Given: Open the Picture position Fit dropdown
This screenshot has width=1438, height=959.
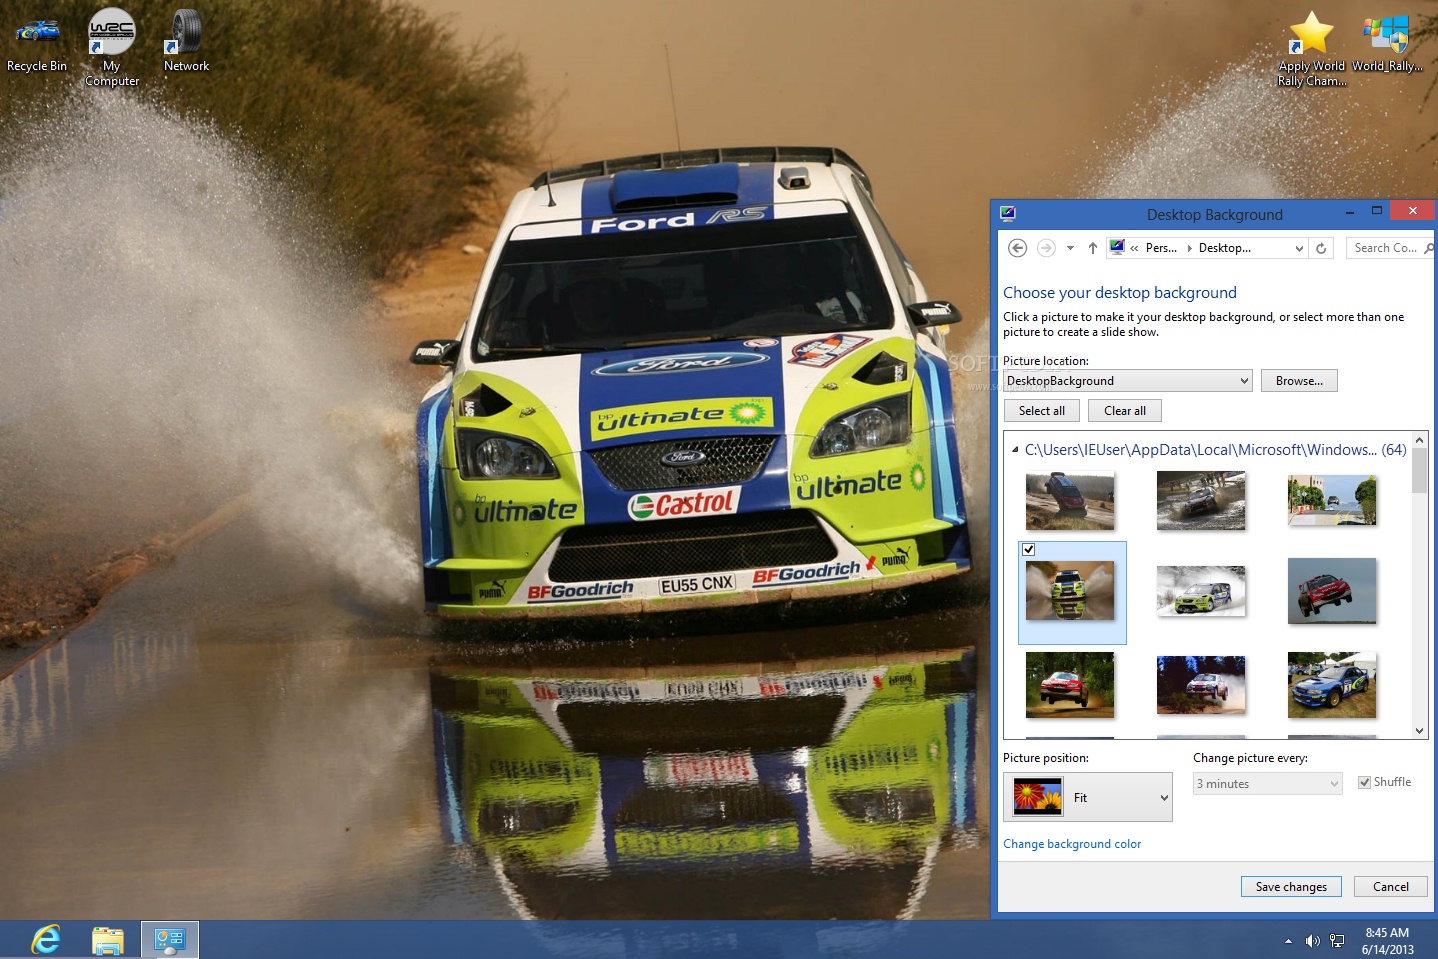Looking at the screenshot, I should point(1088,797).
